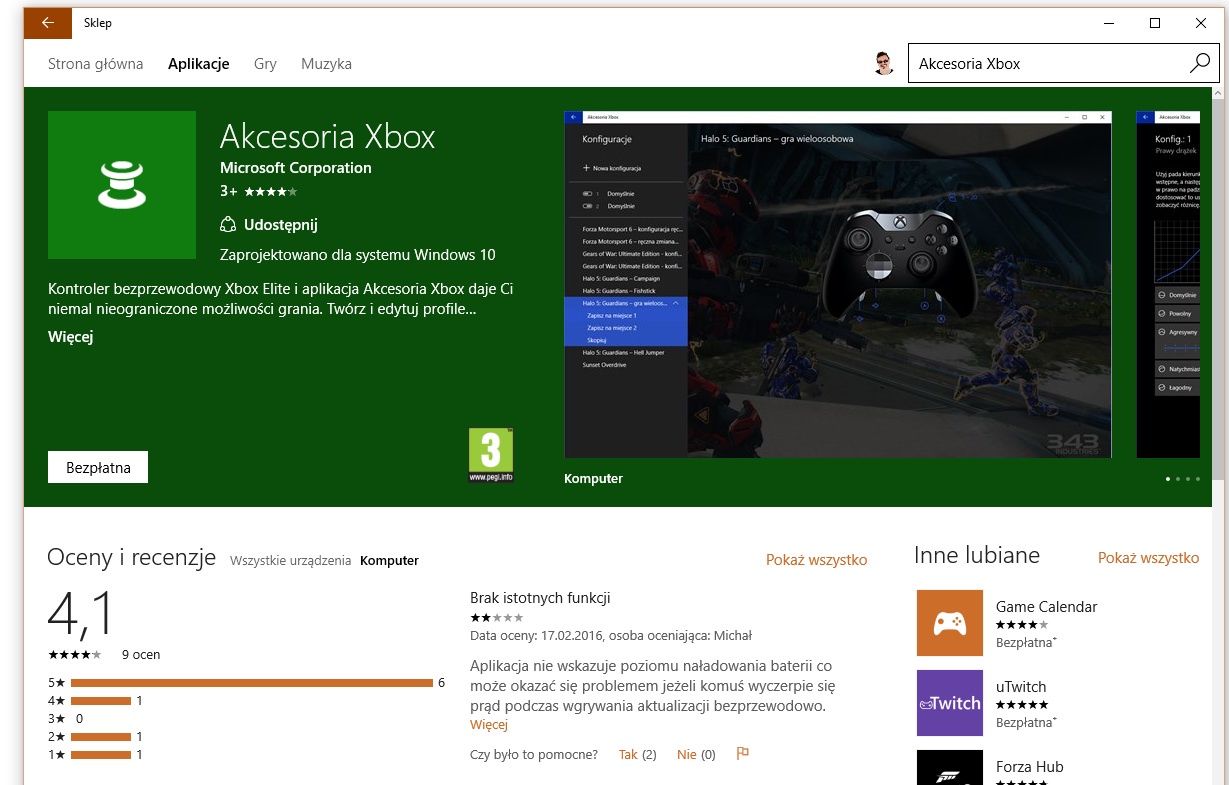Image resolution: width=1229 pixels, height=785 pixels.
Task: Open the Game Calendar title
Action: click(x=1046, y=607)
